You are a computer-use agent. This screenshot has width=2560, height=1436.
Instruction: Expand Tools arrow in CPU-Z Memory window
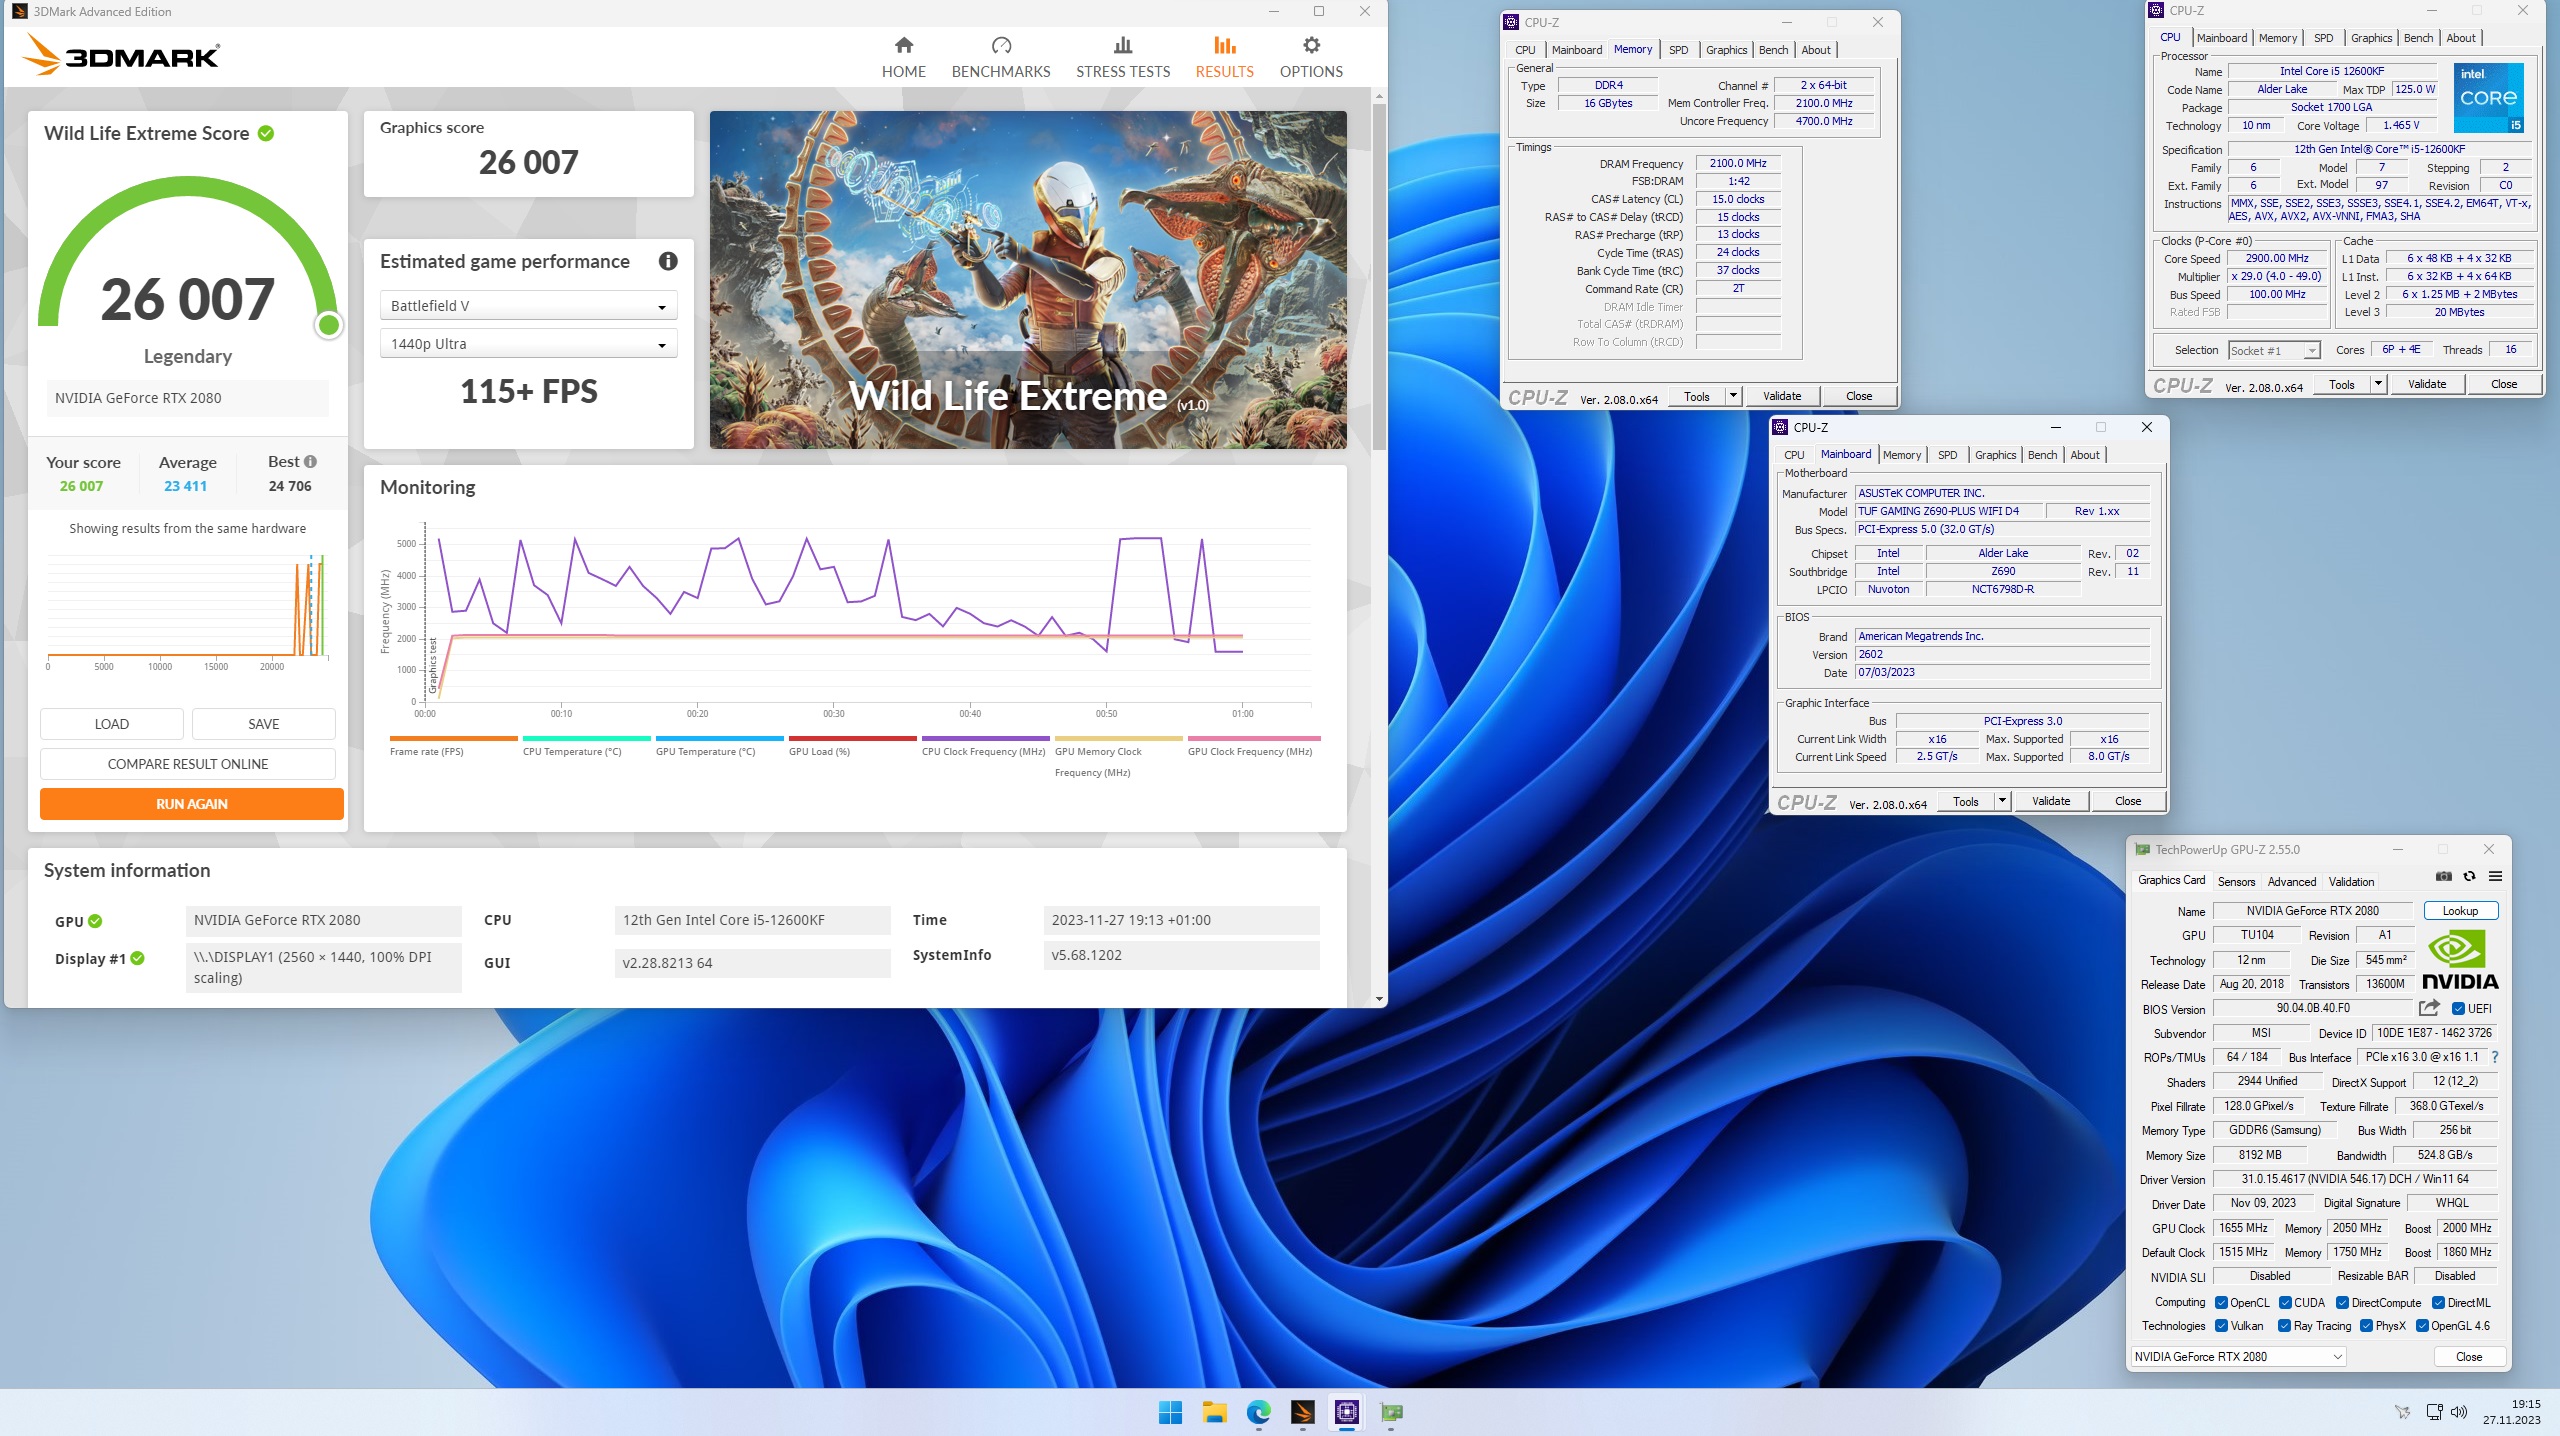pos(1733,397)
